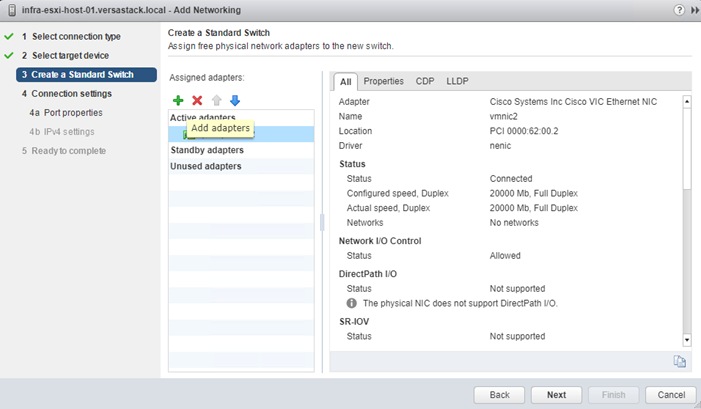The image size is (701, 409).
Task: Click the driver value nenic
Action: click(500, 146)
